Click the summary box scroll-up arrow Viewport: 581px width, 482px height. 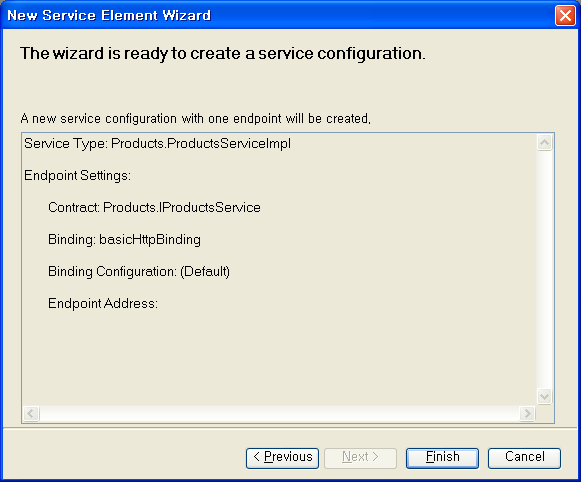(x=544, y=143)
